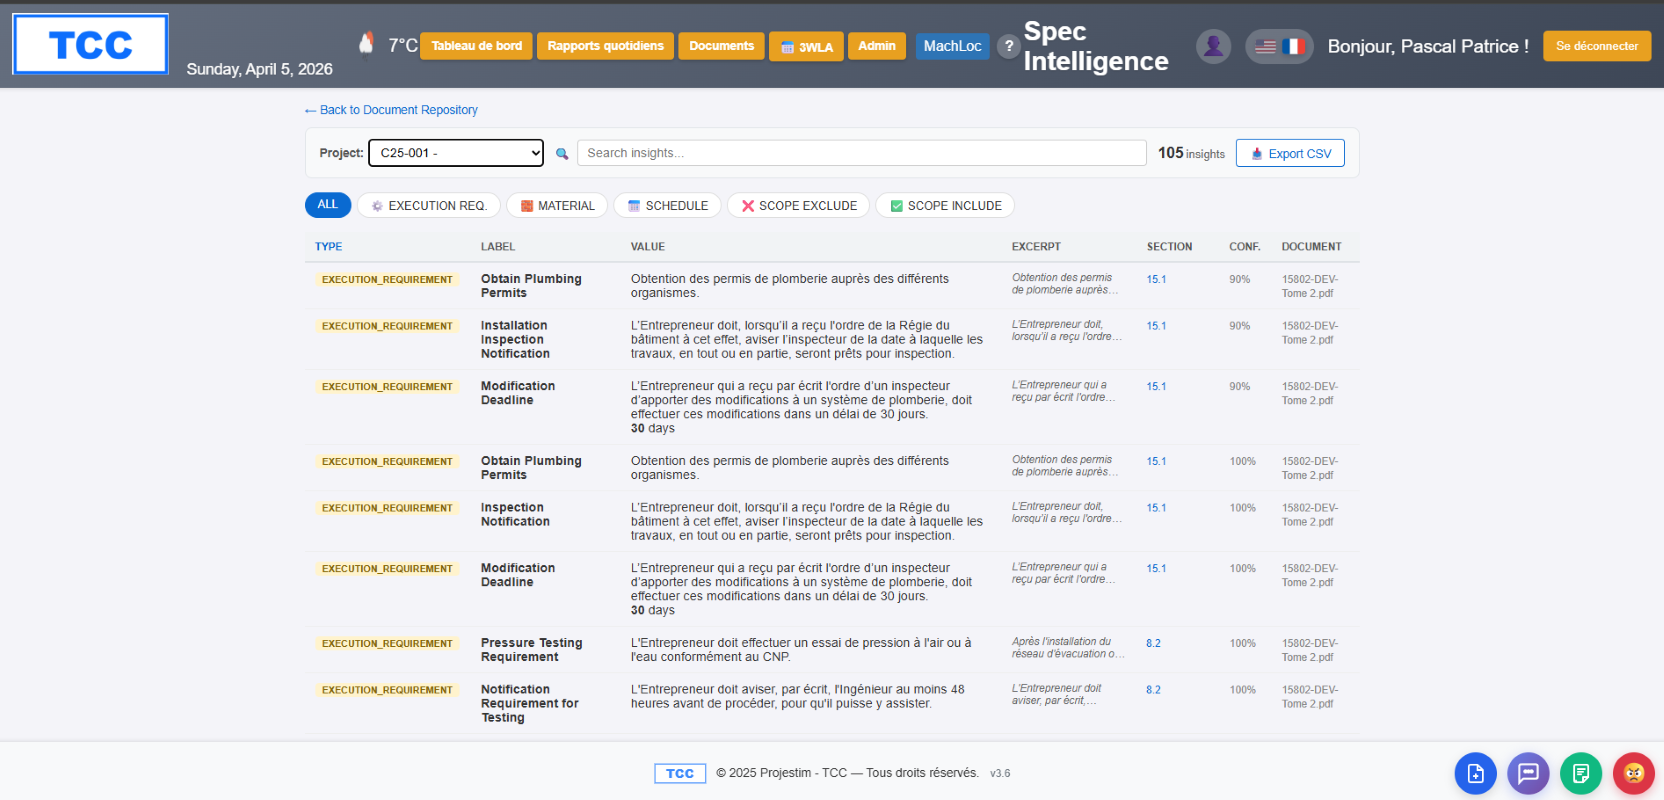Open the blue document upload floating button
1664x800 pixels.
pyautogui.click(x=1475, y=773)
